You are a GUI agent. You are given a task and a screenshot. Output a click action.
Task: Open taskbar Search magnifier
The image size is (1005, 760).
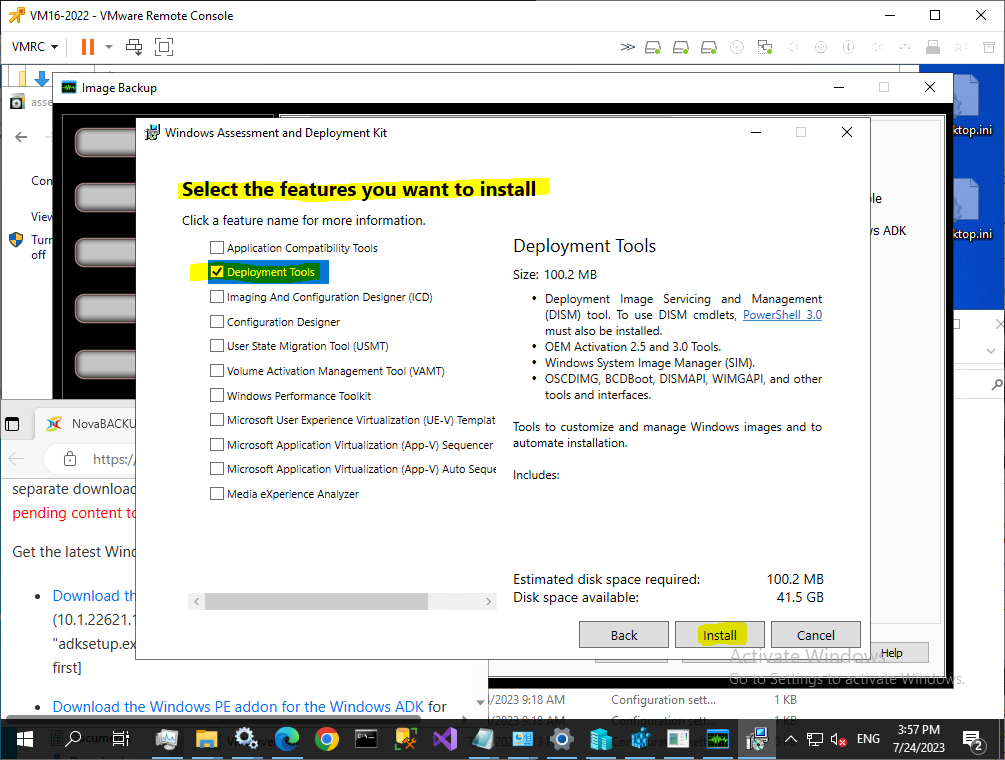74,739
